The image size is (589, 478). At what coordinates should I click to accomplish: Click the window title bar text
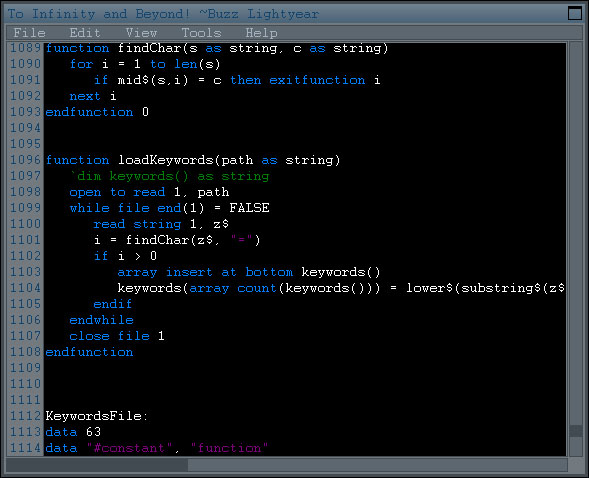coord(163,14)
